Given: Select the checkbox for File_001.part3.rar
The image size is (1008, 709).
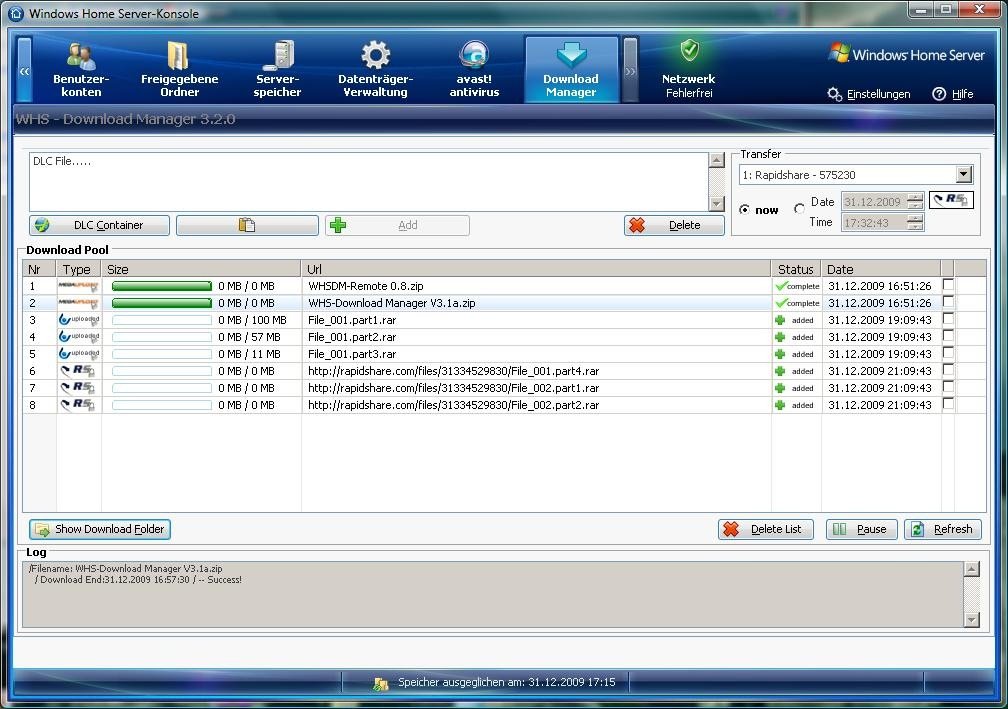Looking at the screenshot, I should 948,353.
